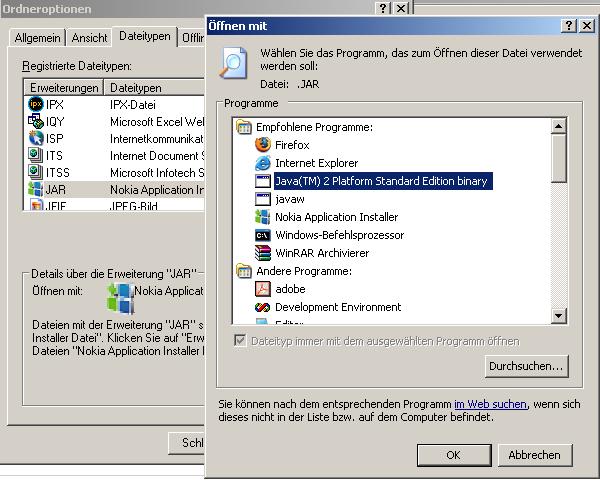Select the IPX-Datei row text
Viewport: 600px width, 480px height.
coord(133,104)
